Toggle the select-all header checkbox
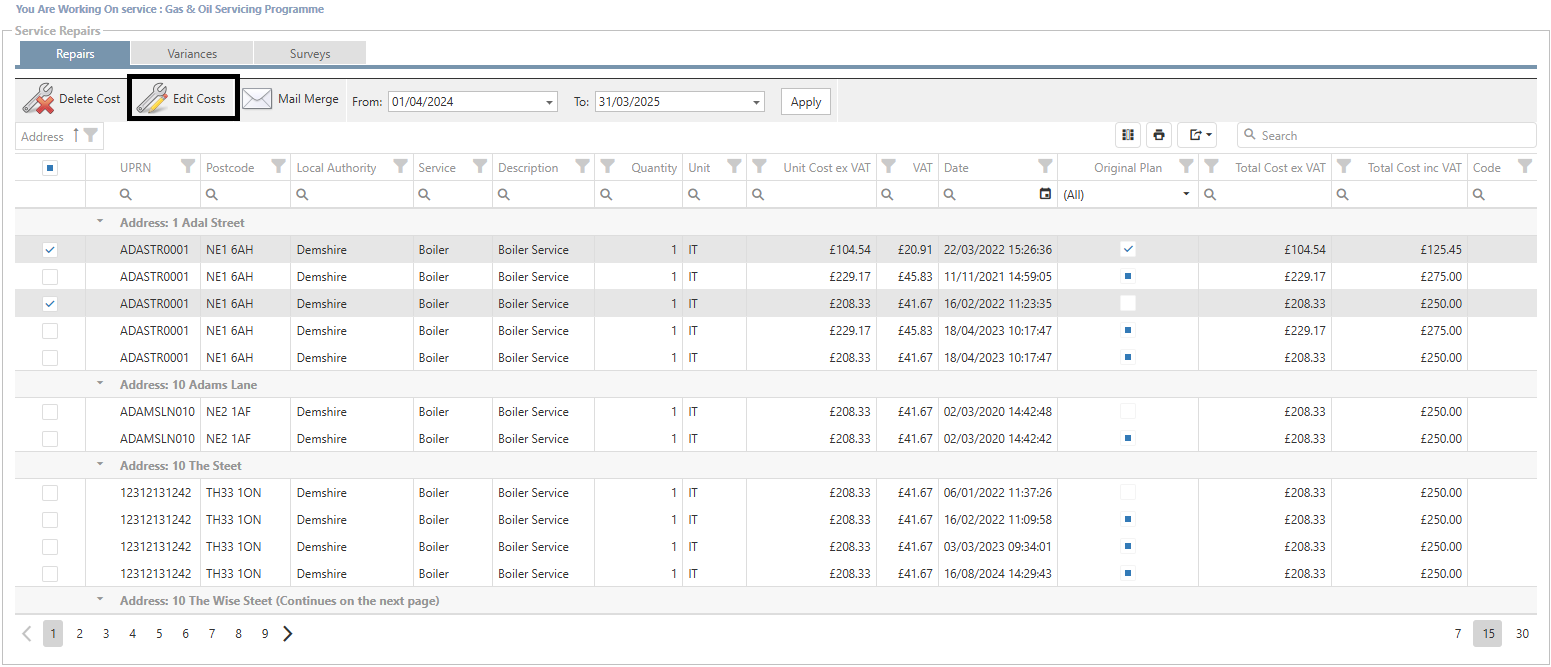Viewport: 1551px width, 667px height. click(50, 168)
